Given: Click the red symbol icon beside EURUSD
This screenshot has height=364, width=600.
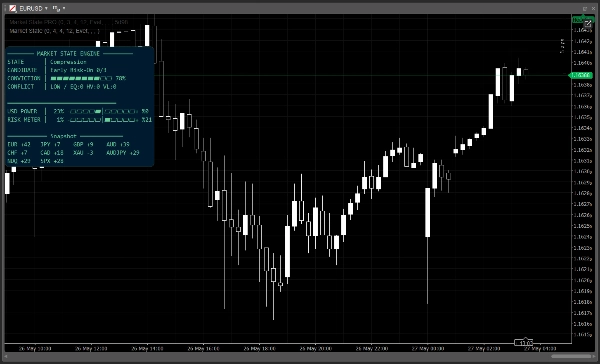Looking at the screenshot, I should tap(13, 8).
